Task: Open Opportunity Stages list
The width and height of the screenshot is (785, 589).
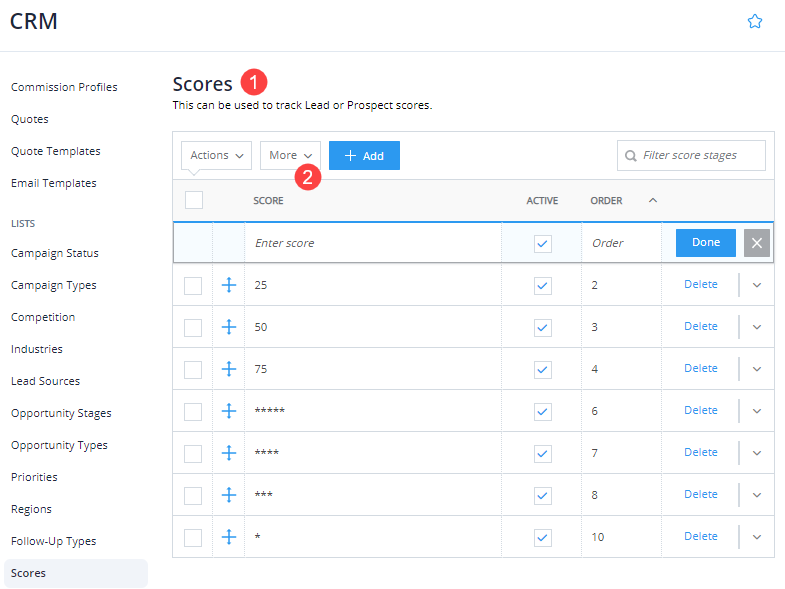Action: [x=61, y=413]
